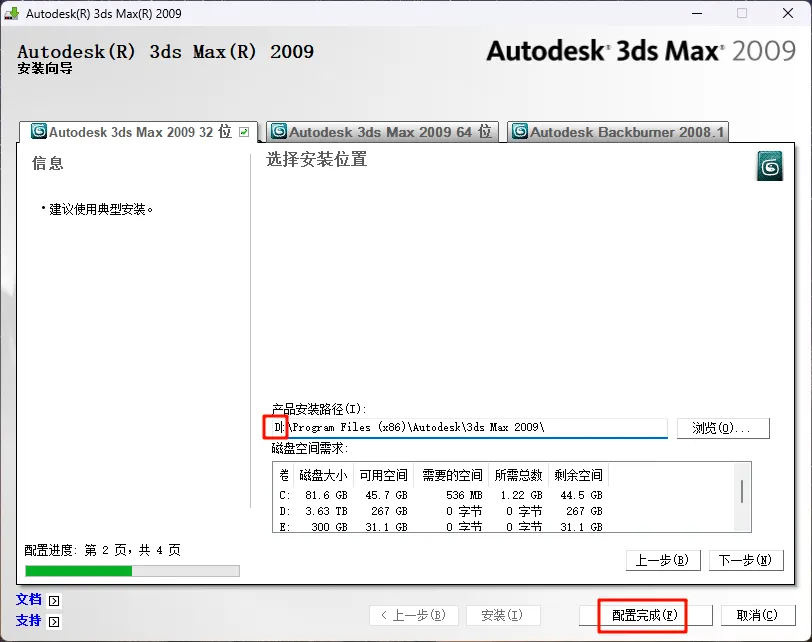Click the 44.5 GB remaining space value
This screenshot has height=642, width=812.
coord(581,495)
